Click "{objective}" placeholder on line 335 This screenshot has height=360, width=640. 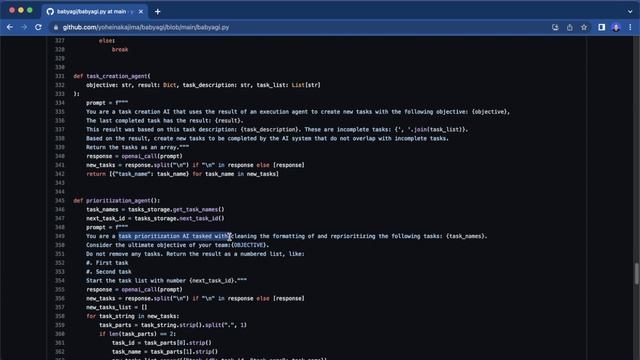click(x=489, y=112)
